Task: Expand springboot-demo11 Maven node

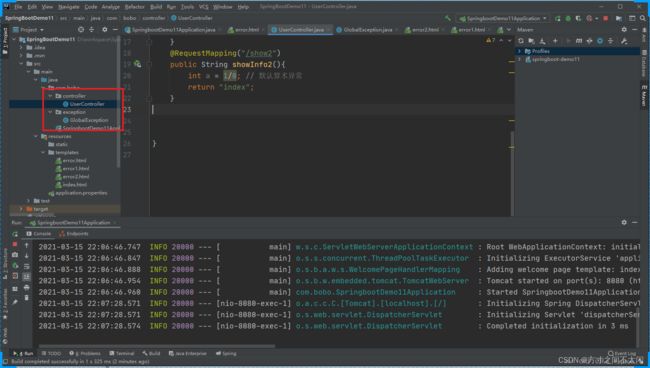Action: pyautogui.click(x=519, y=59)
